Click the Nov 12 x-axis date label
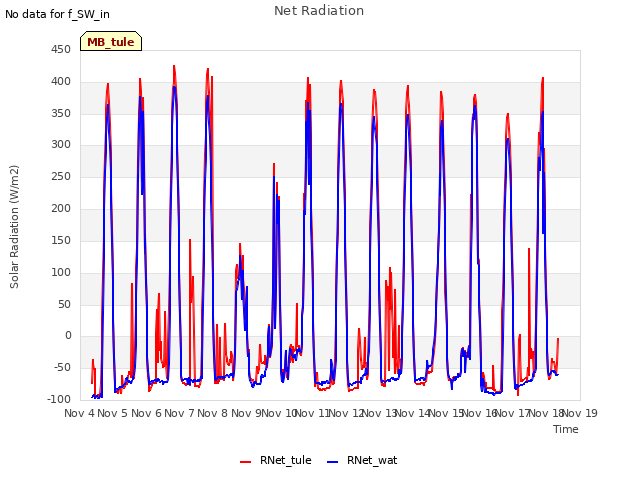The width and height of the screenshot is (640, 480). [x=346, y=413]
